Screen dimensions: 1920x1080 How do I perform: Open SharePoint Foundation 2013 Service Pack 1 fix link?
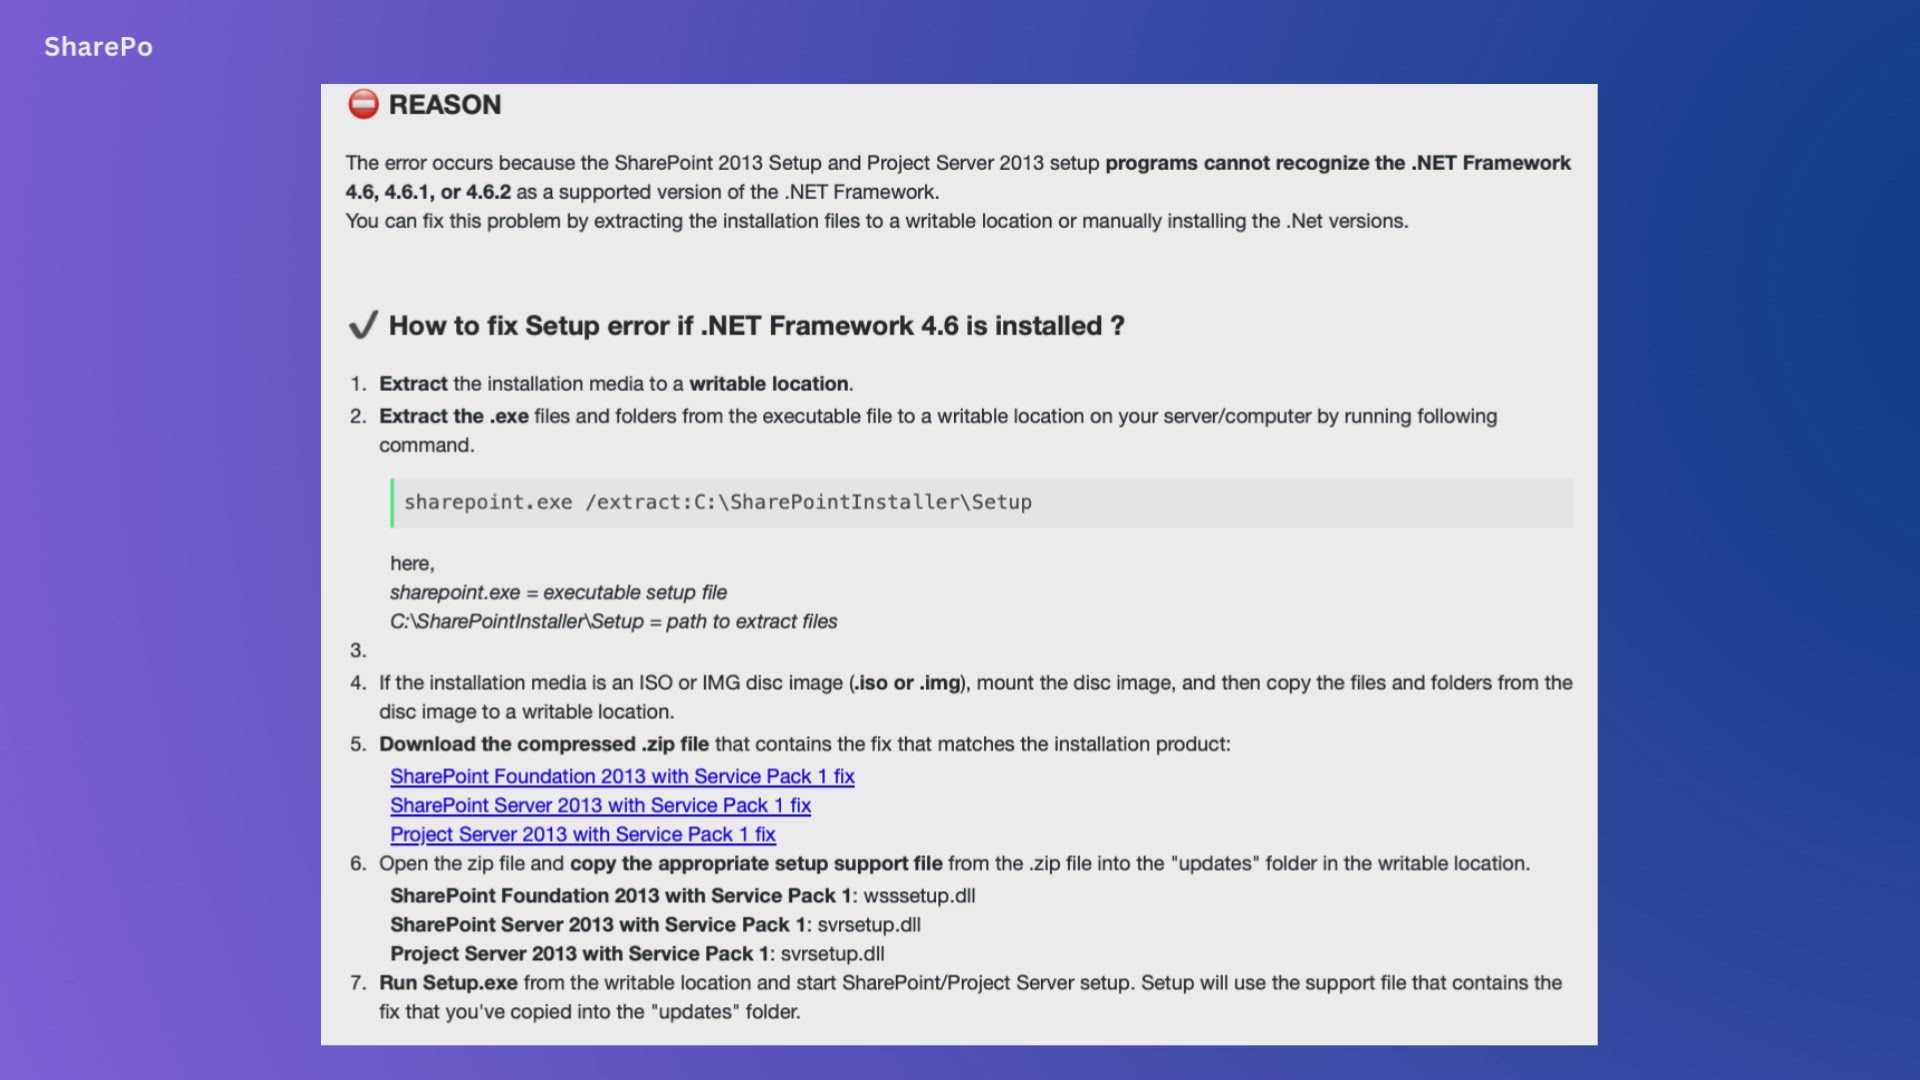[x=622, y=776]
